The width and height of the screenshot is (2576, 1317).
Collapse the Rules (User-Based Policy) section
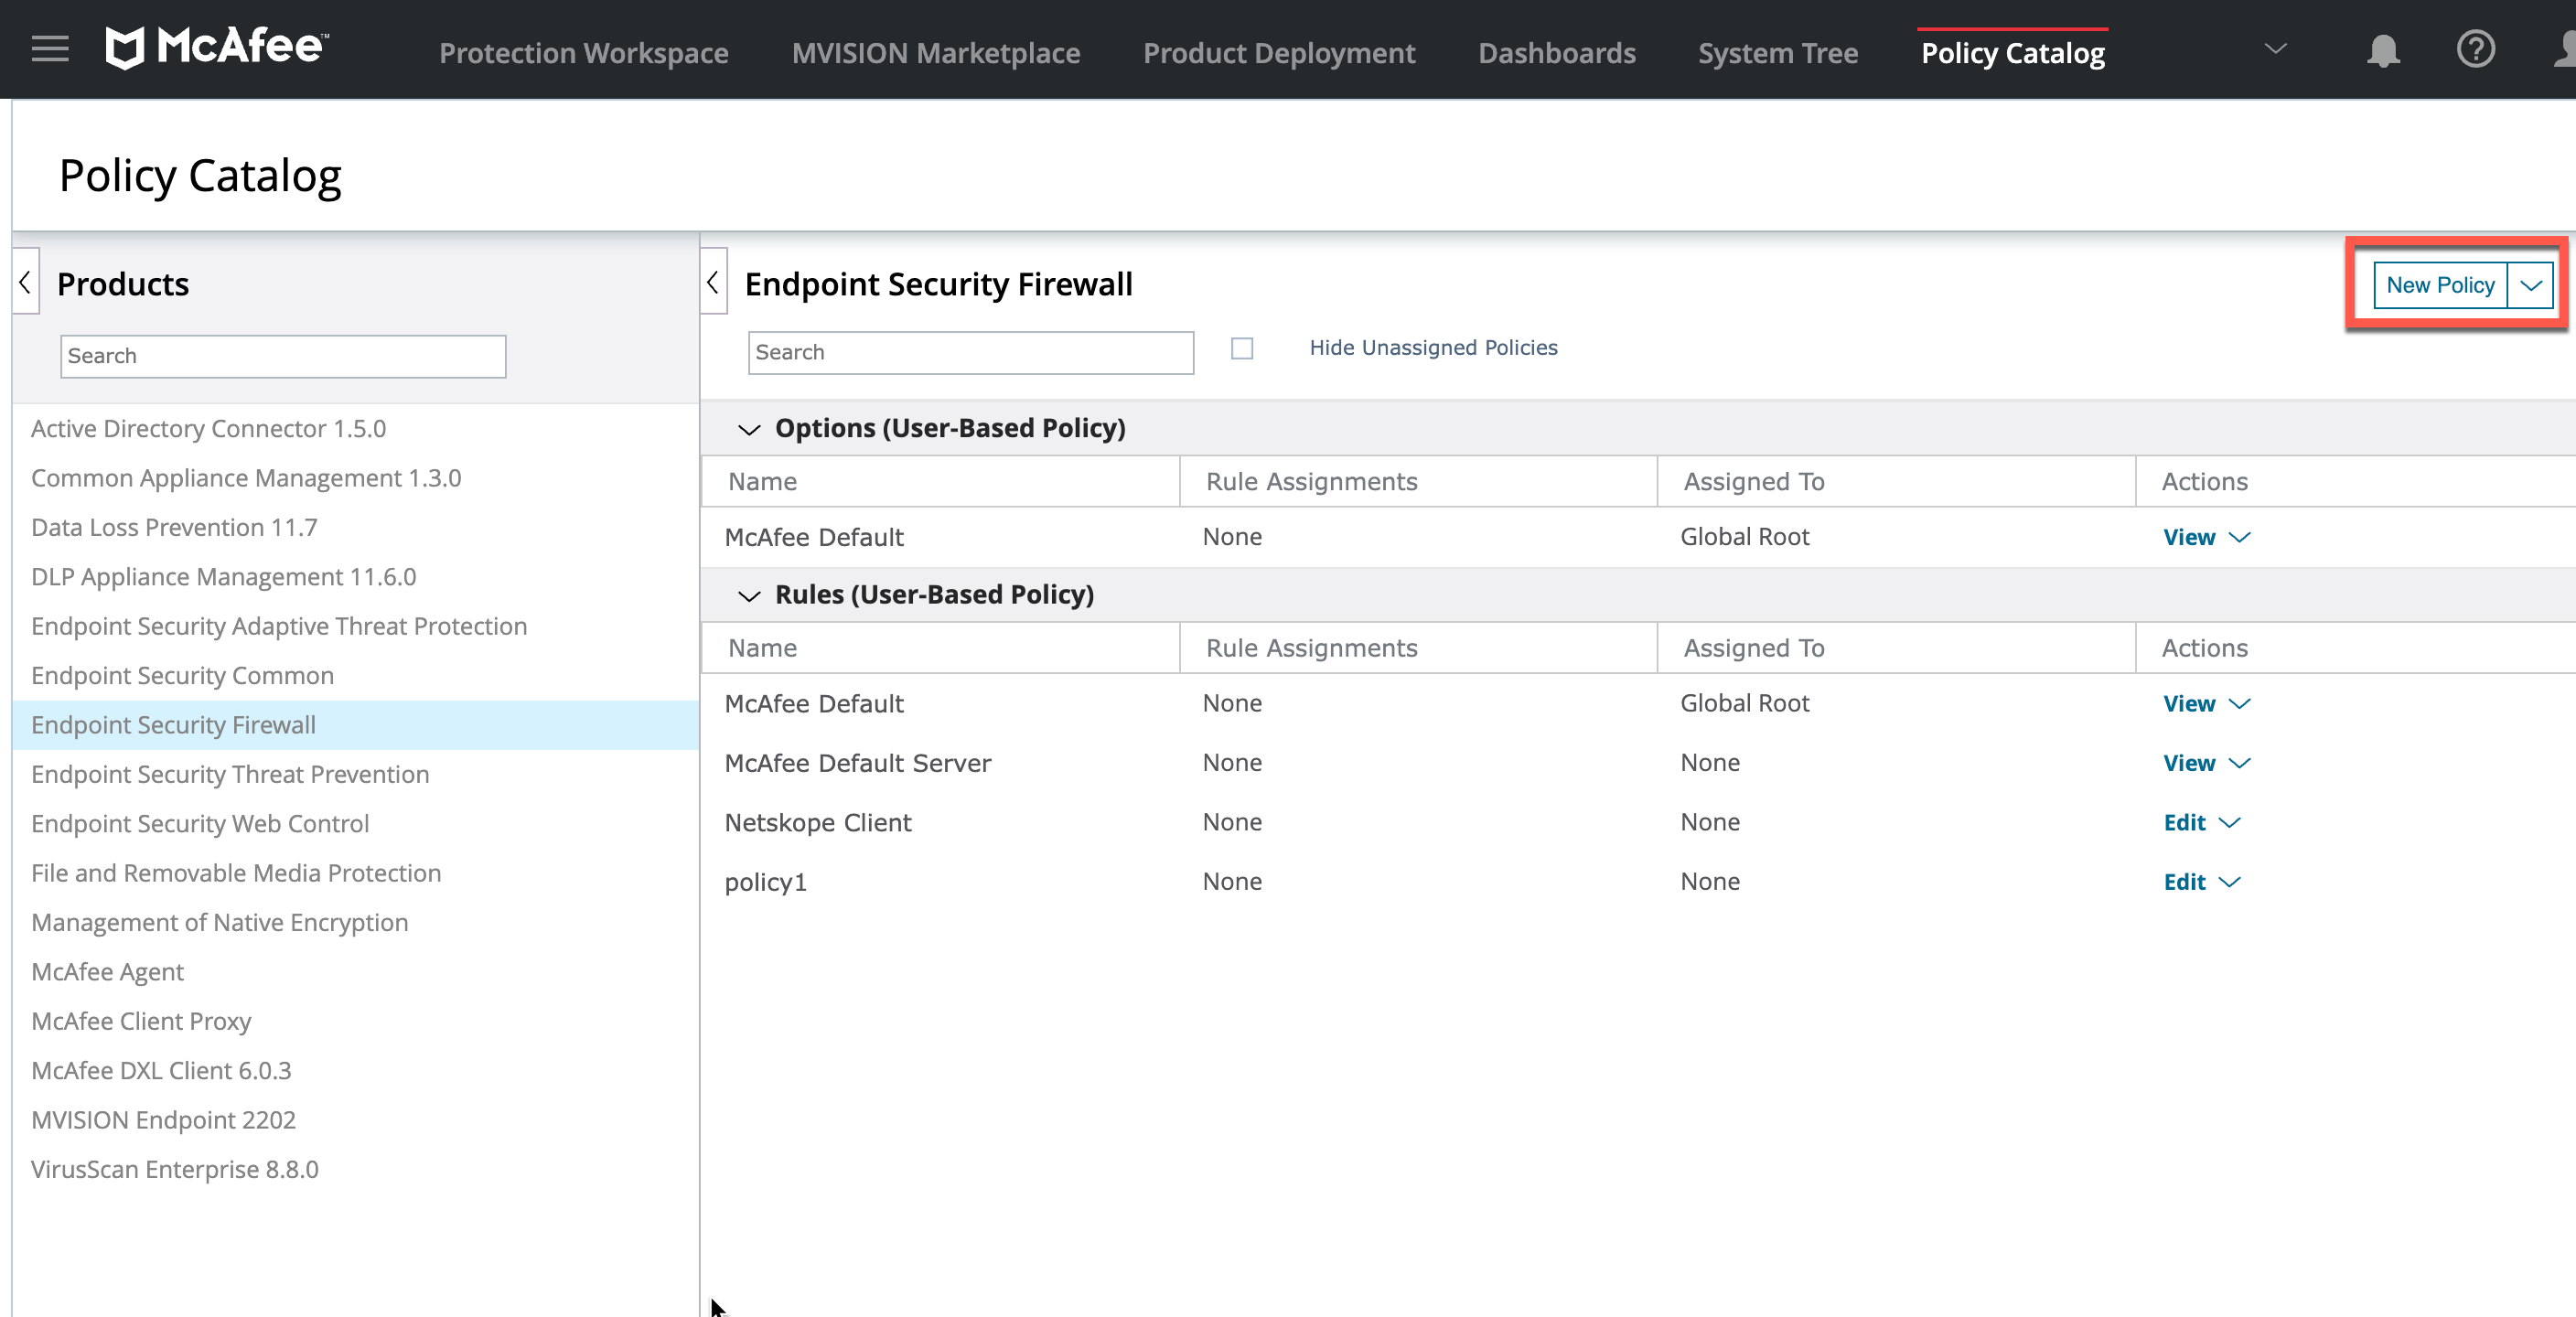748,596
